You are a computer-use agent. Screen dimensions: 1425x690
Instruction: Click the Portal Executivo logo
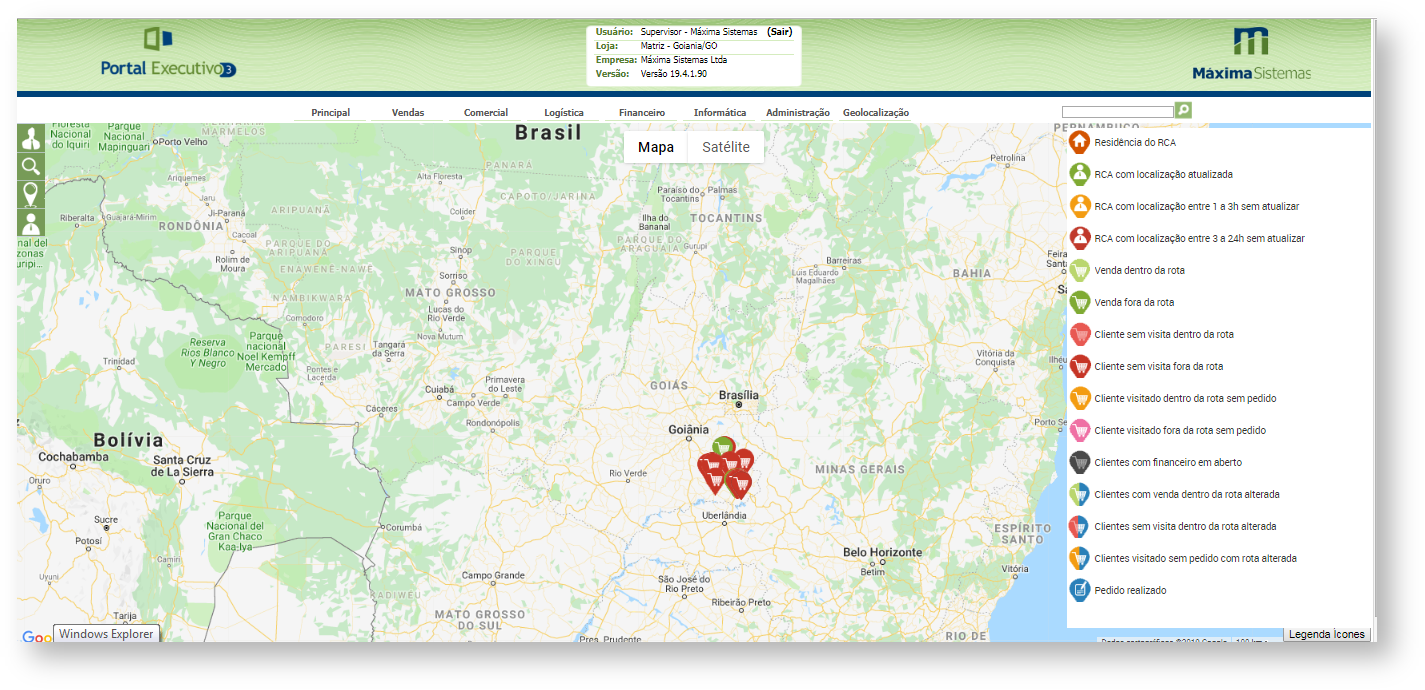pos(168,53)
